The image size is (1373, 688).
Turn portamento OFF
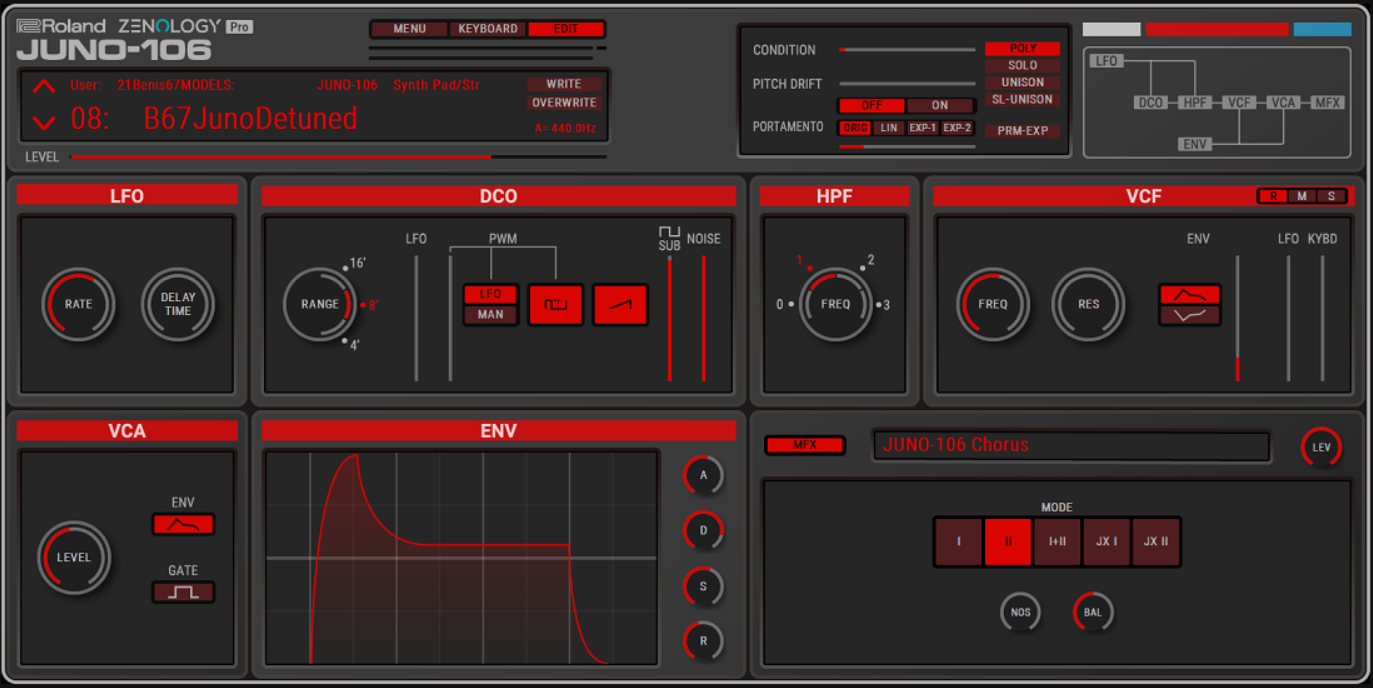coord(872,105)
